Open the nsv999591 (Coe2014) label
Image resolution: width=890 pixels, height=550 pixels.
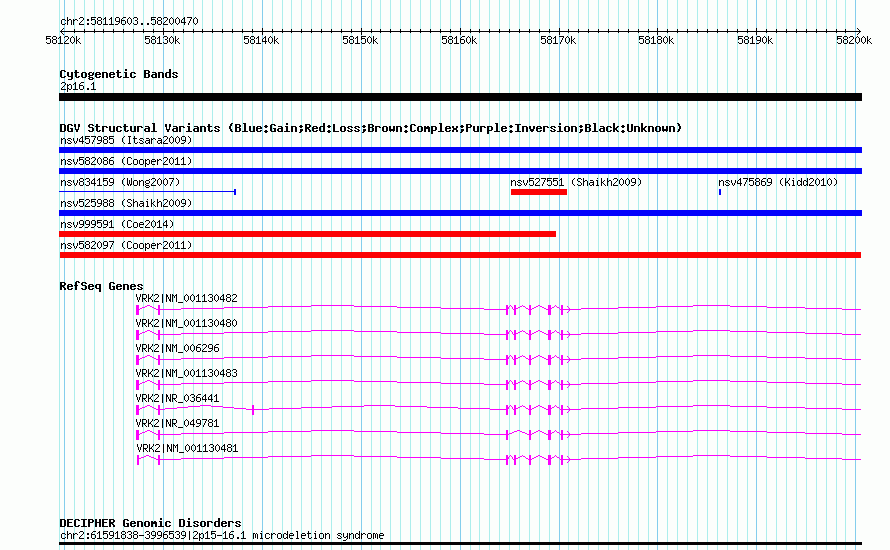pos(117,224)
